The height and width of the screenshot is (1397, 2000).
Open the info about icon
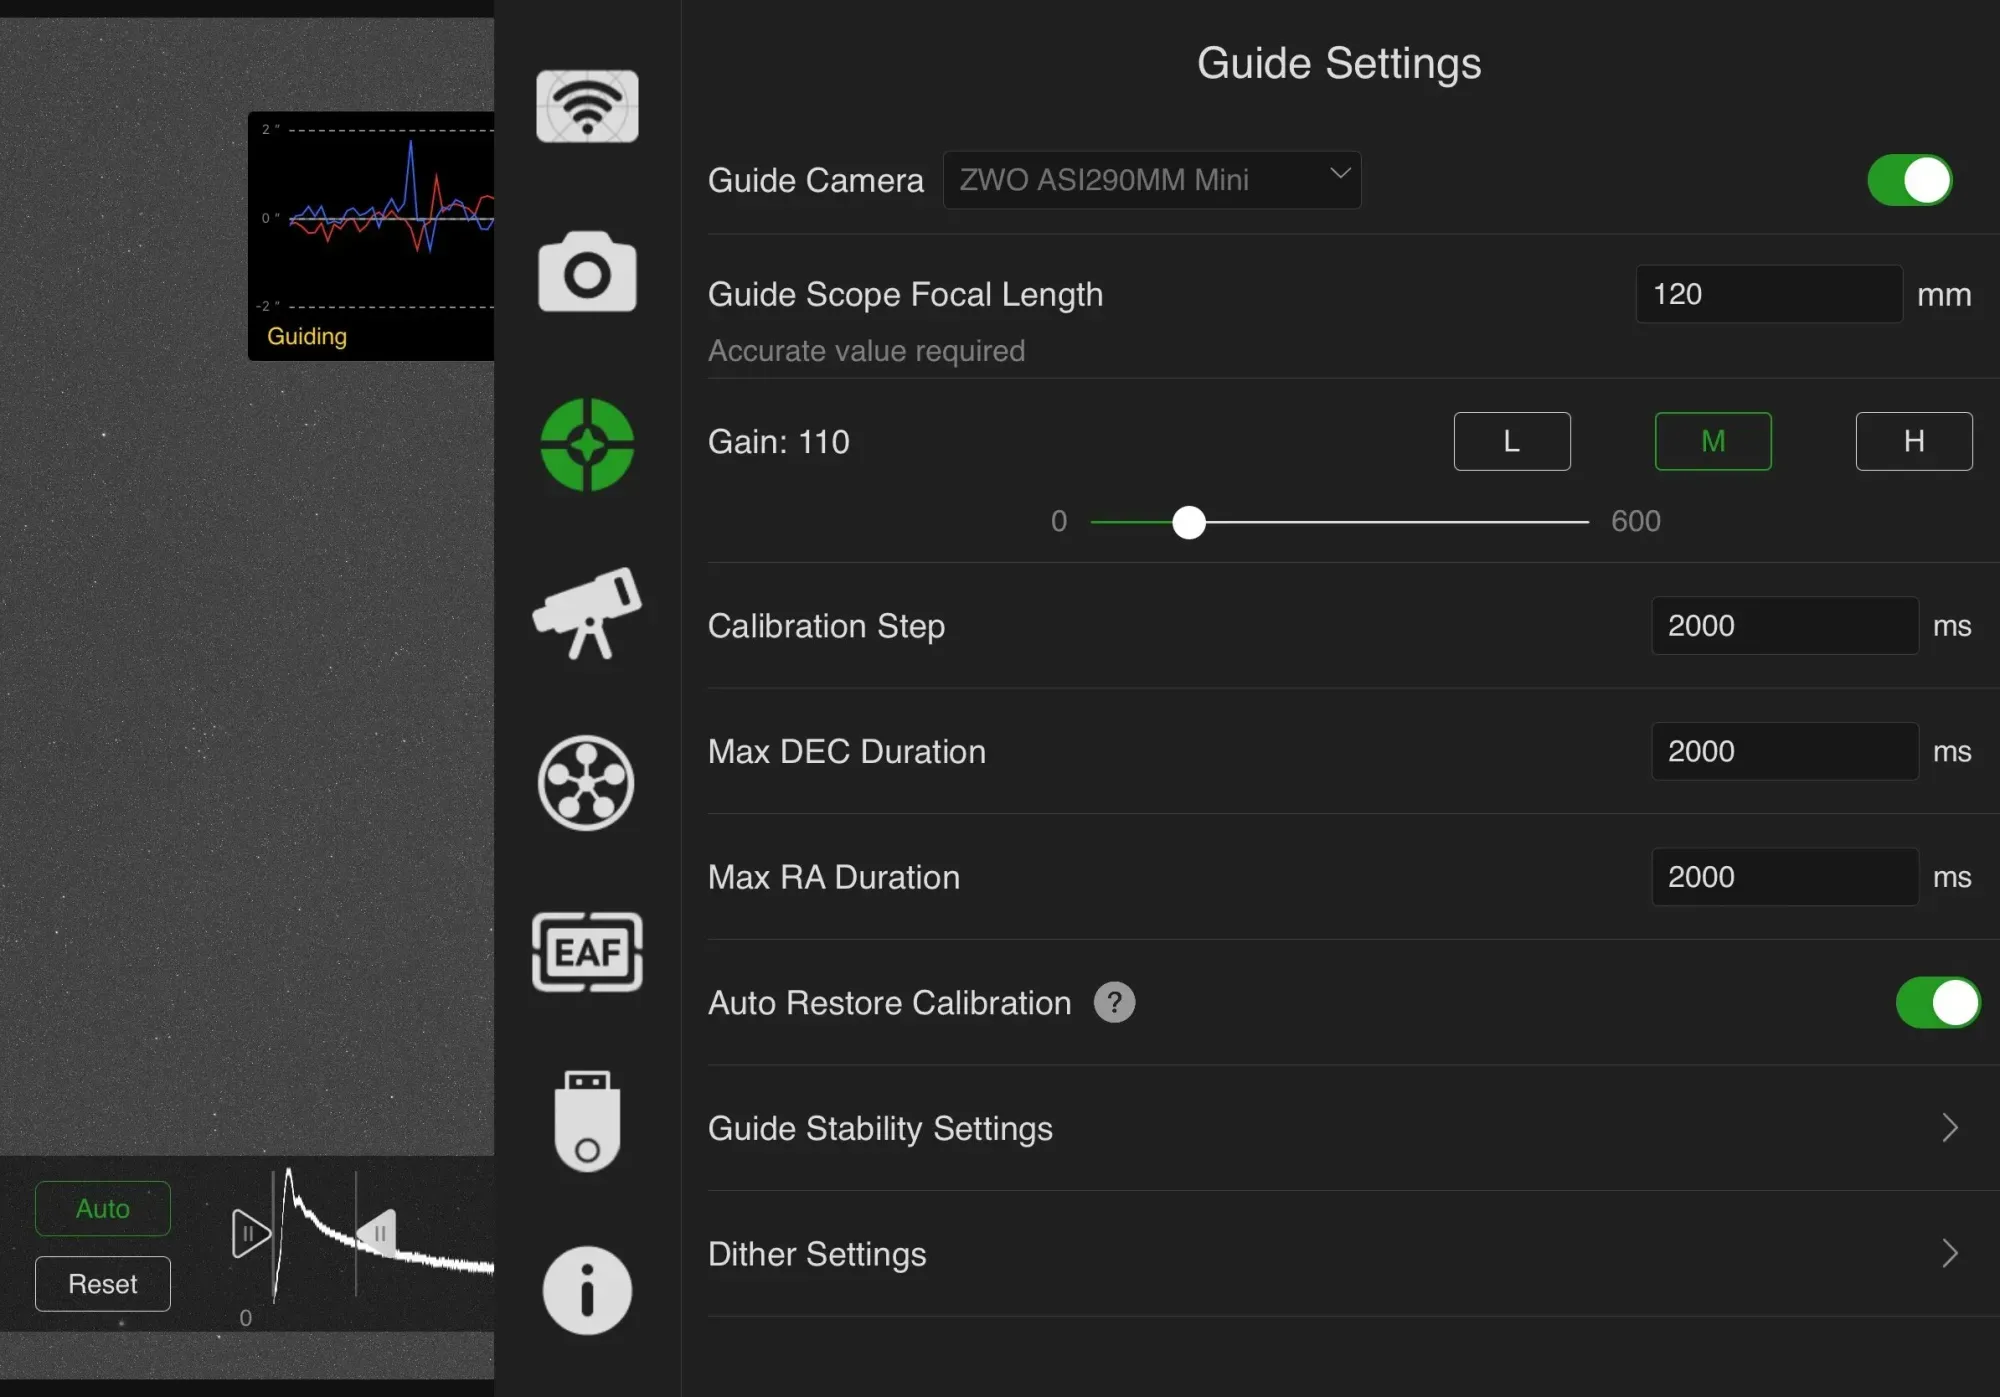[587, 1290]
